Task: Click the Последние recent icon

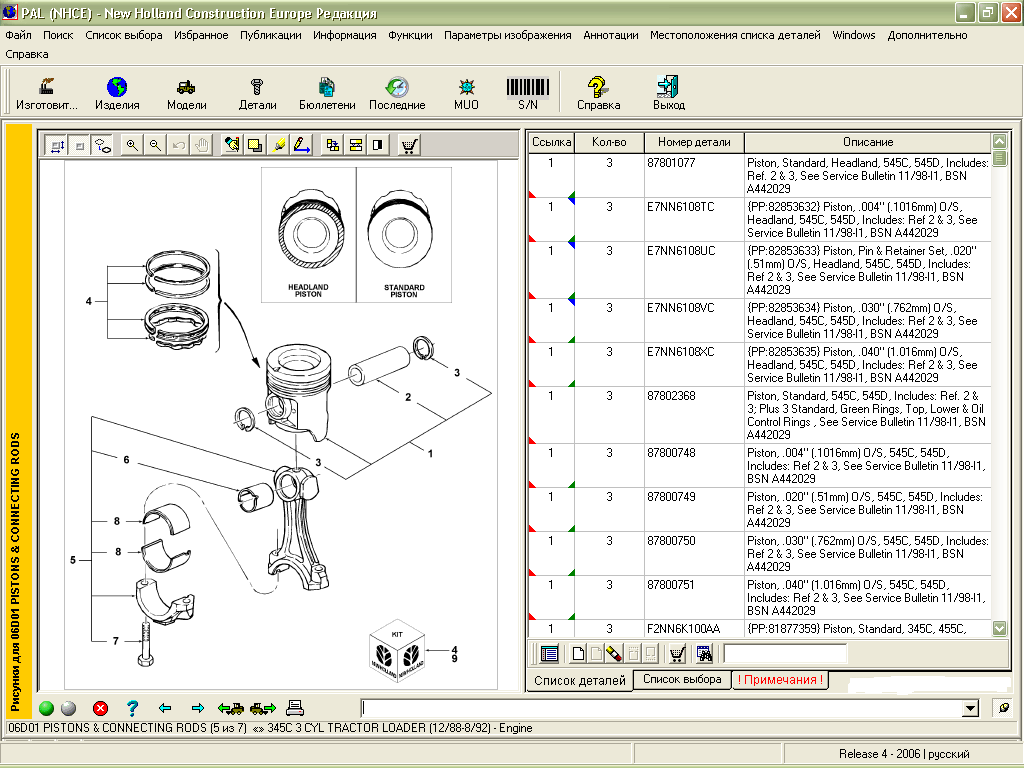Action: pos(396,87)
